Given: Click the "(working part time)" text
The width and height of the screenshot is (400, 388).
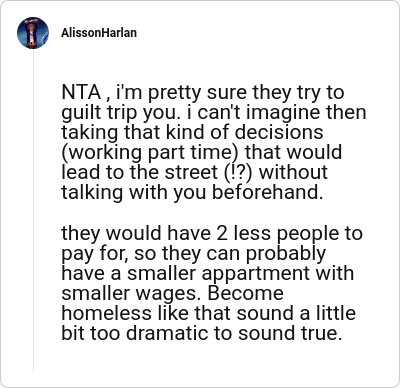Looking at the screenshot, I should [x=151, y=153].
